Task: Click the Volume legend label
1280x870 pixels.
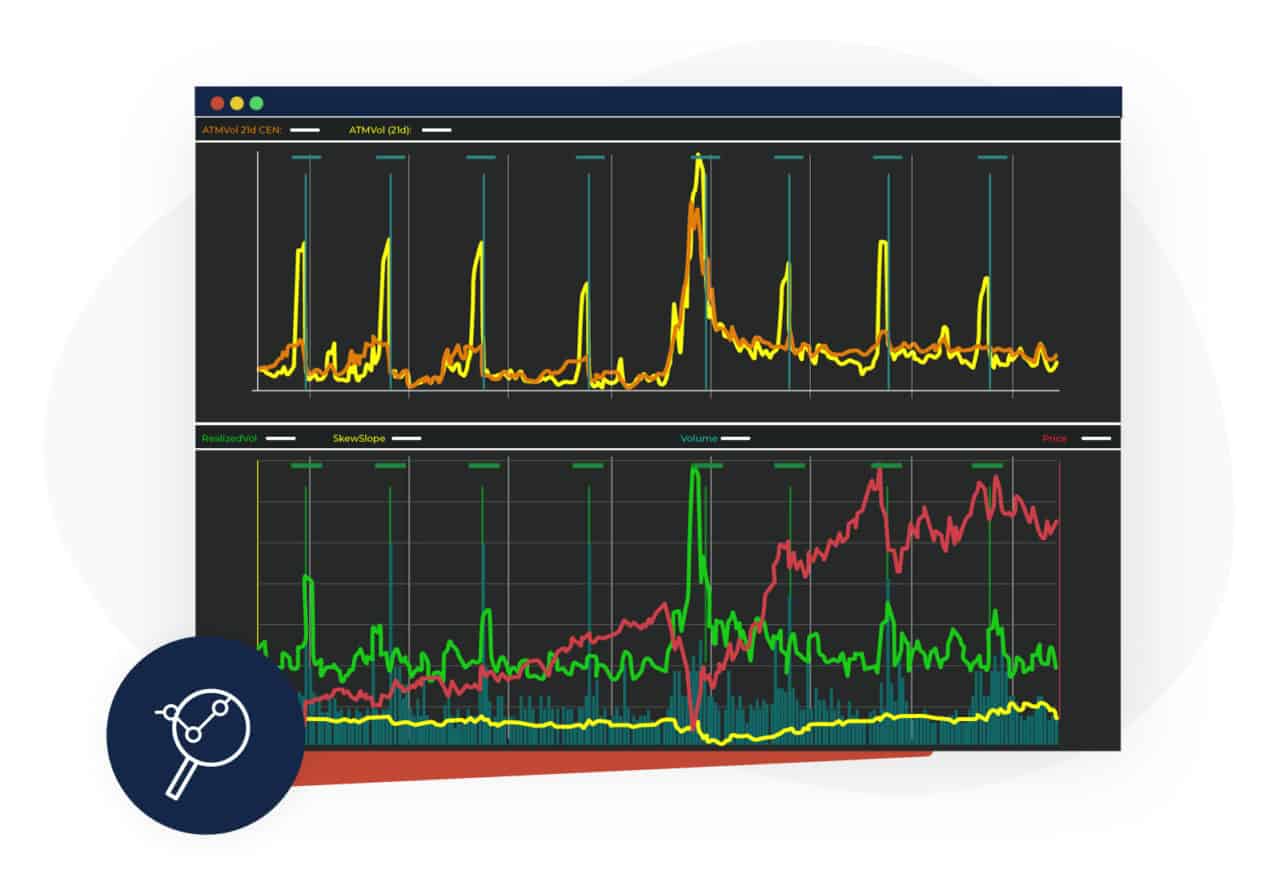Action: [x=699, y=438]
